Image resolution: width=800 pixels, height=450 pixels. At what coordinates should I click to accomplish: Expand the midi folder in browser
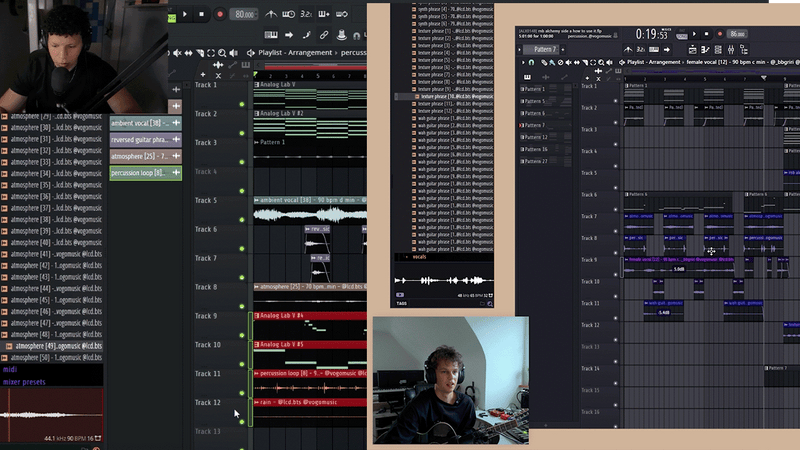pos(10,369)
